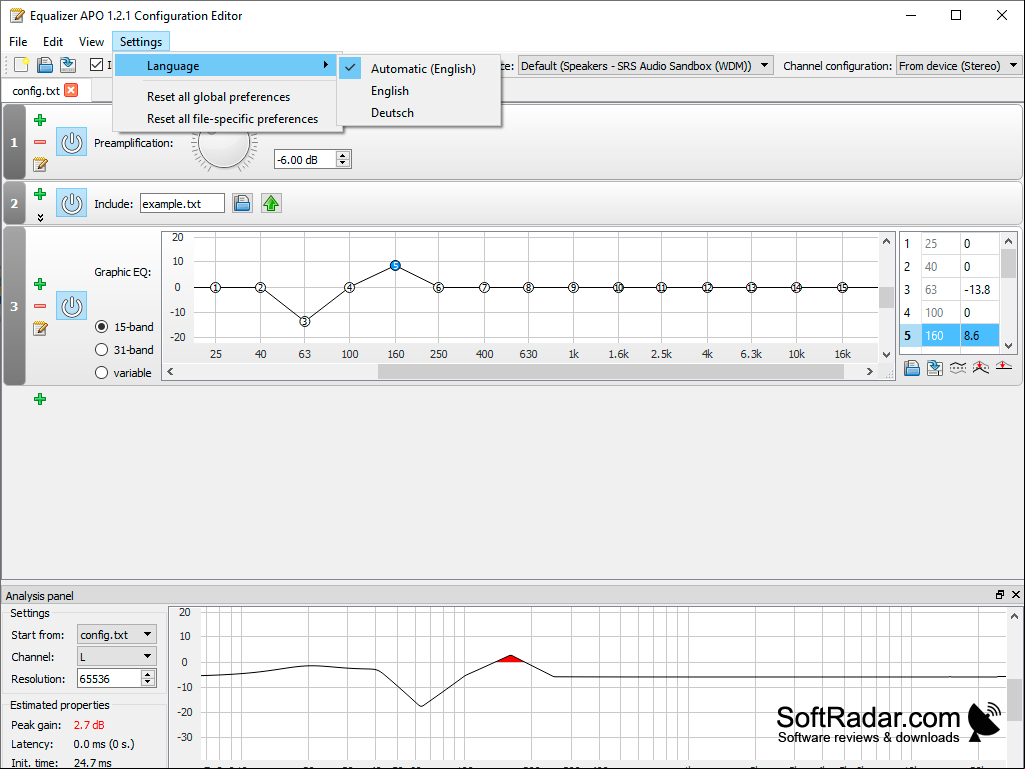Click EQ band point 3 at 63 Hz
Image resolution: width=1025 pixels, height=769 pixels.
(x=304, y=321)
